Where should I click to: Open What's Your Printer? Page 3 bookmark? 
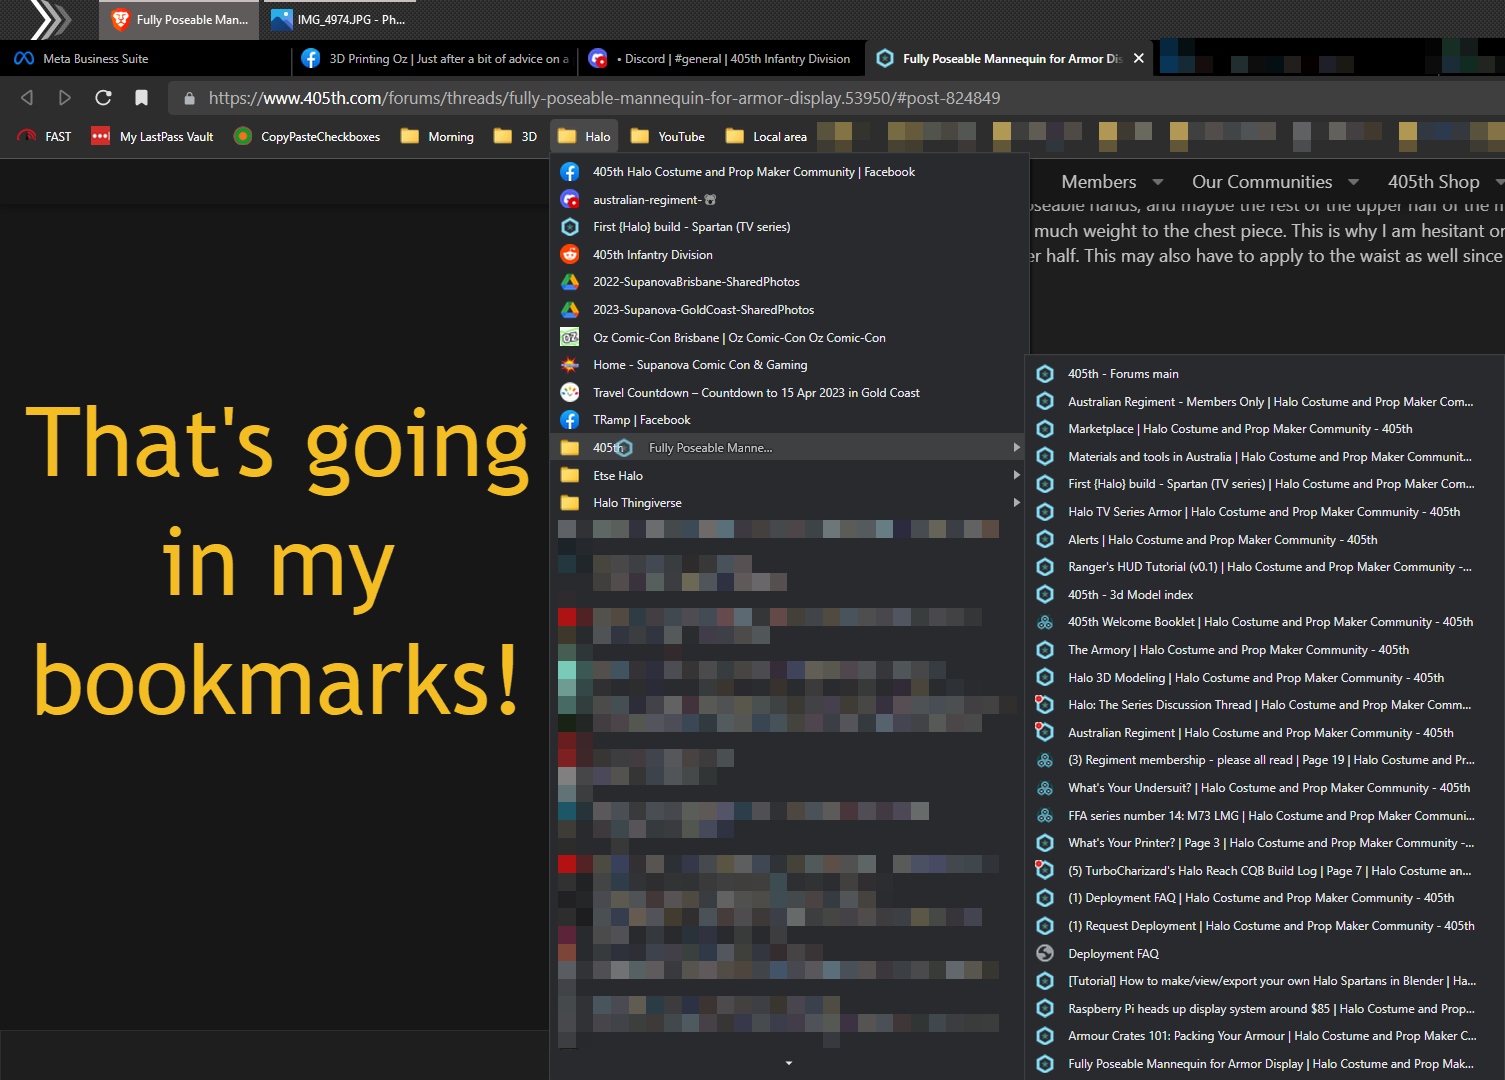[1264, 843]
